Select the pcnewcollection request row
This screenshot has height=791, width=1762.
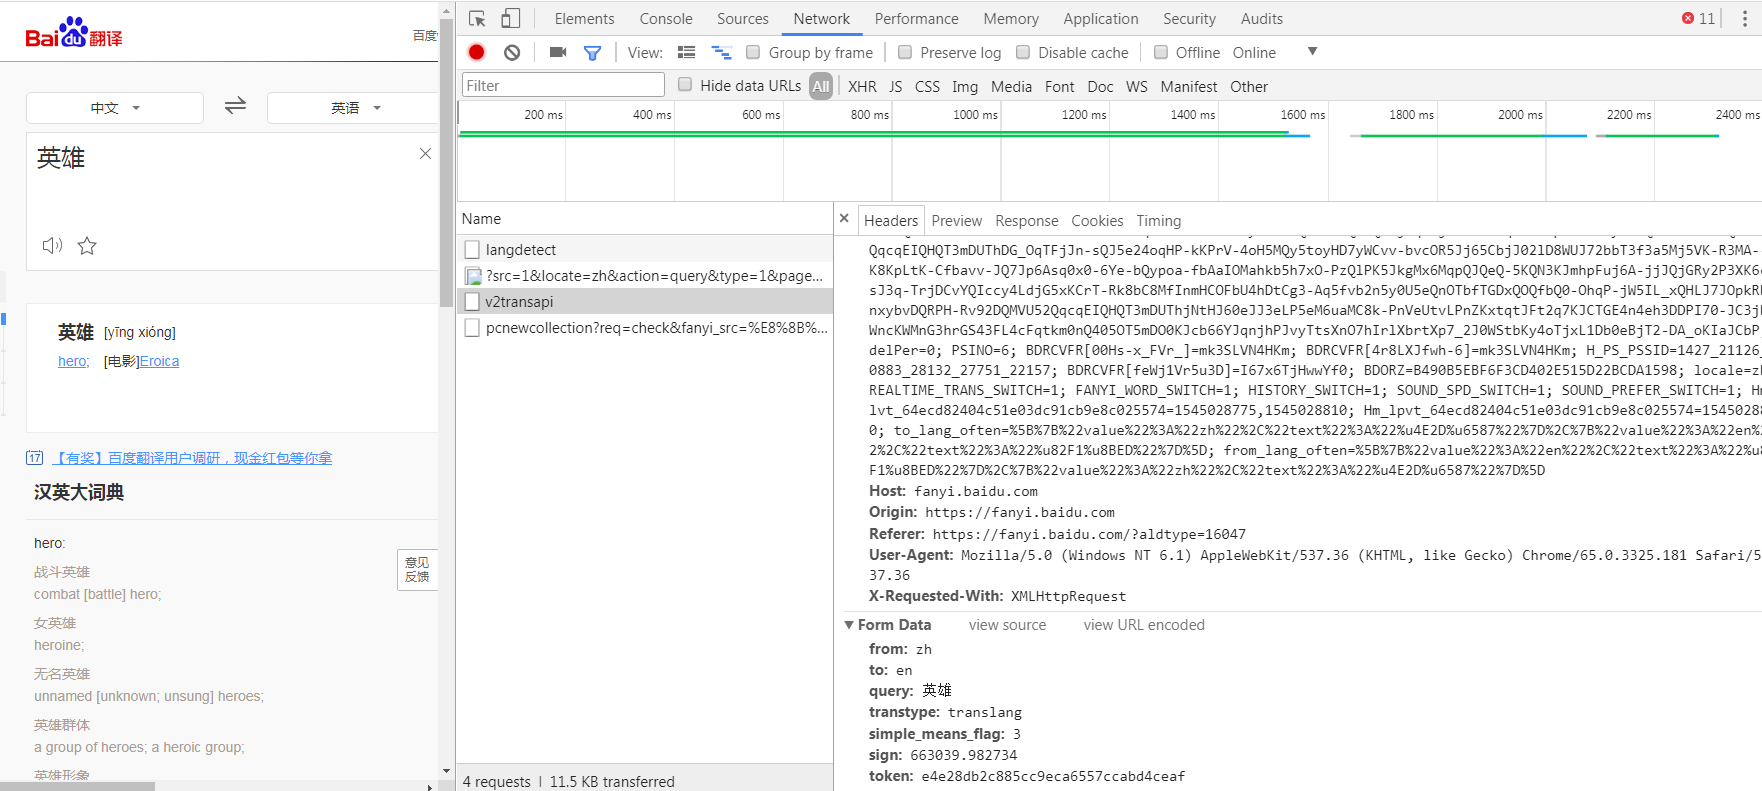(645, 327)
